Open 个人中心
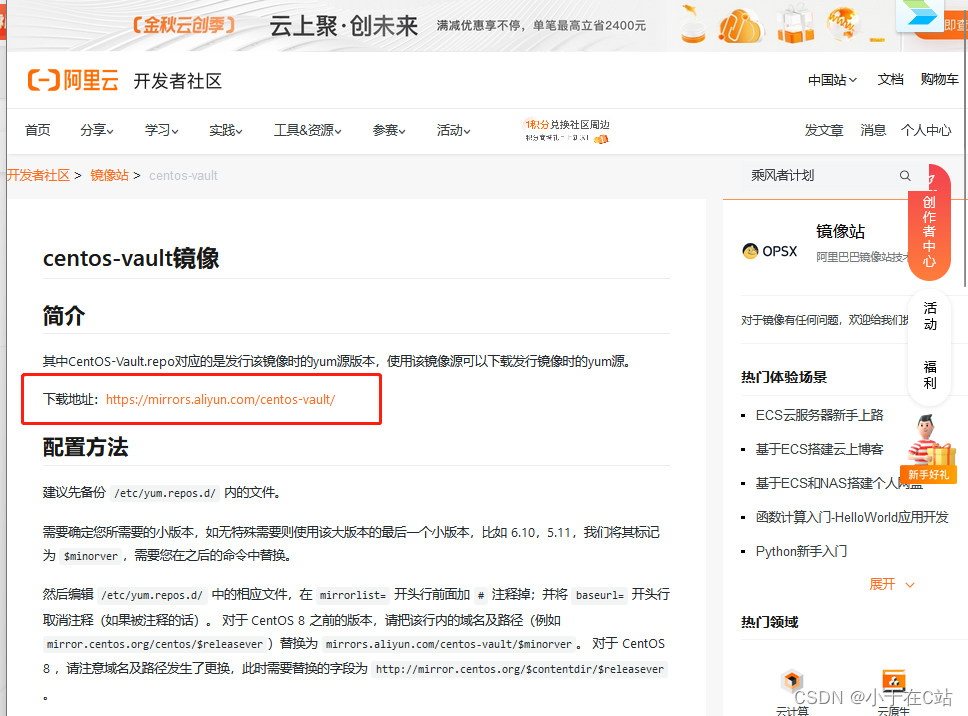The image size is (968, 716). 926,130
